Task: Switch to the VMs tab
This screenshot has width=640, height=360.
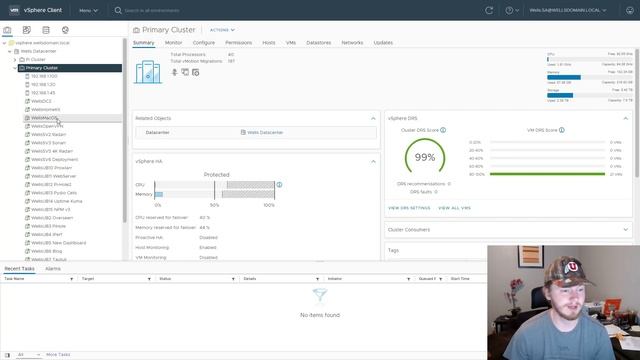Action: click(x=291, y=42)
